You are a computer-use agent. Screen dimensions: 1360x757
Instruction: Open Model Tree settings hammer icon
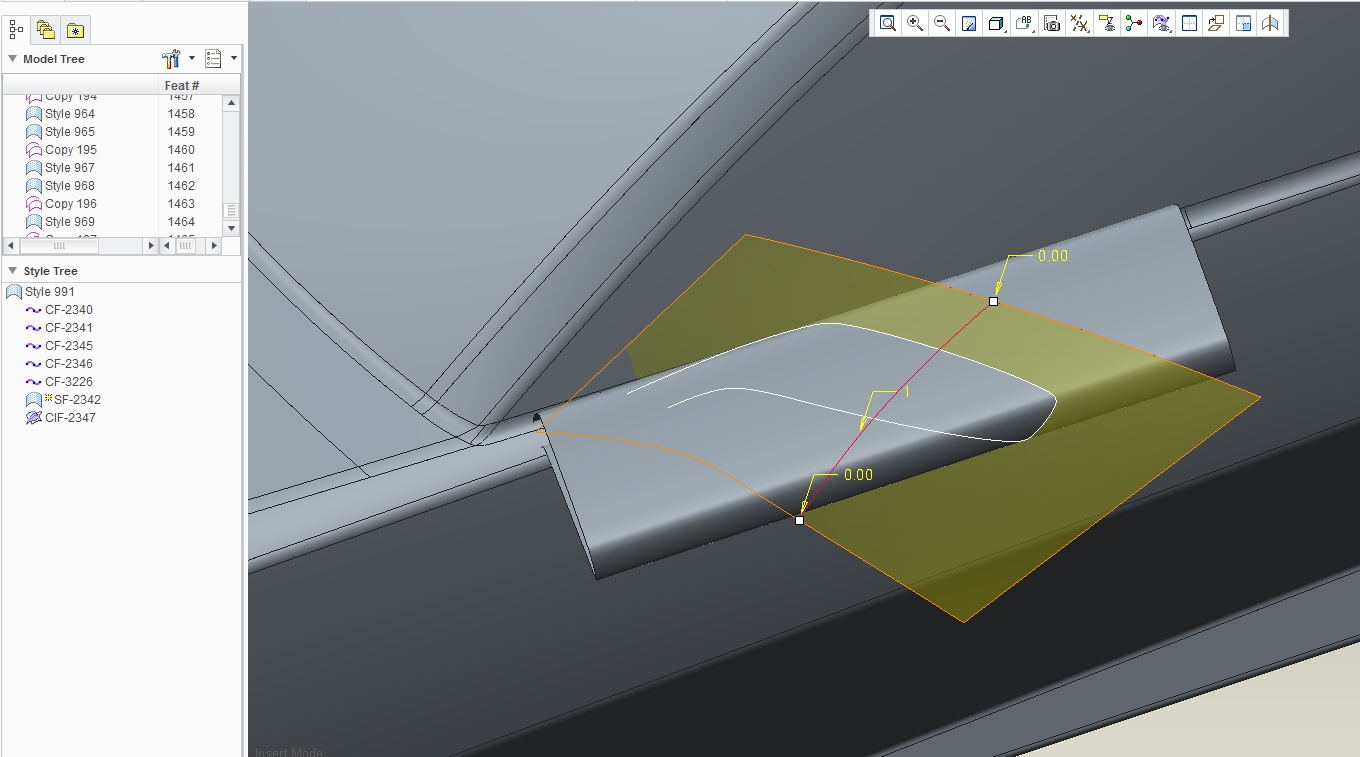171,59
